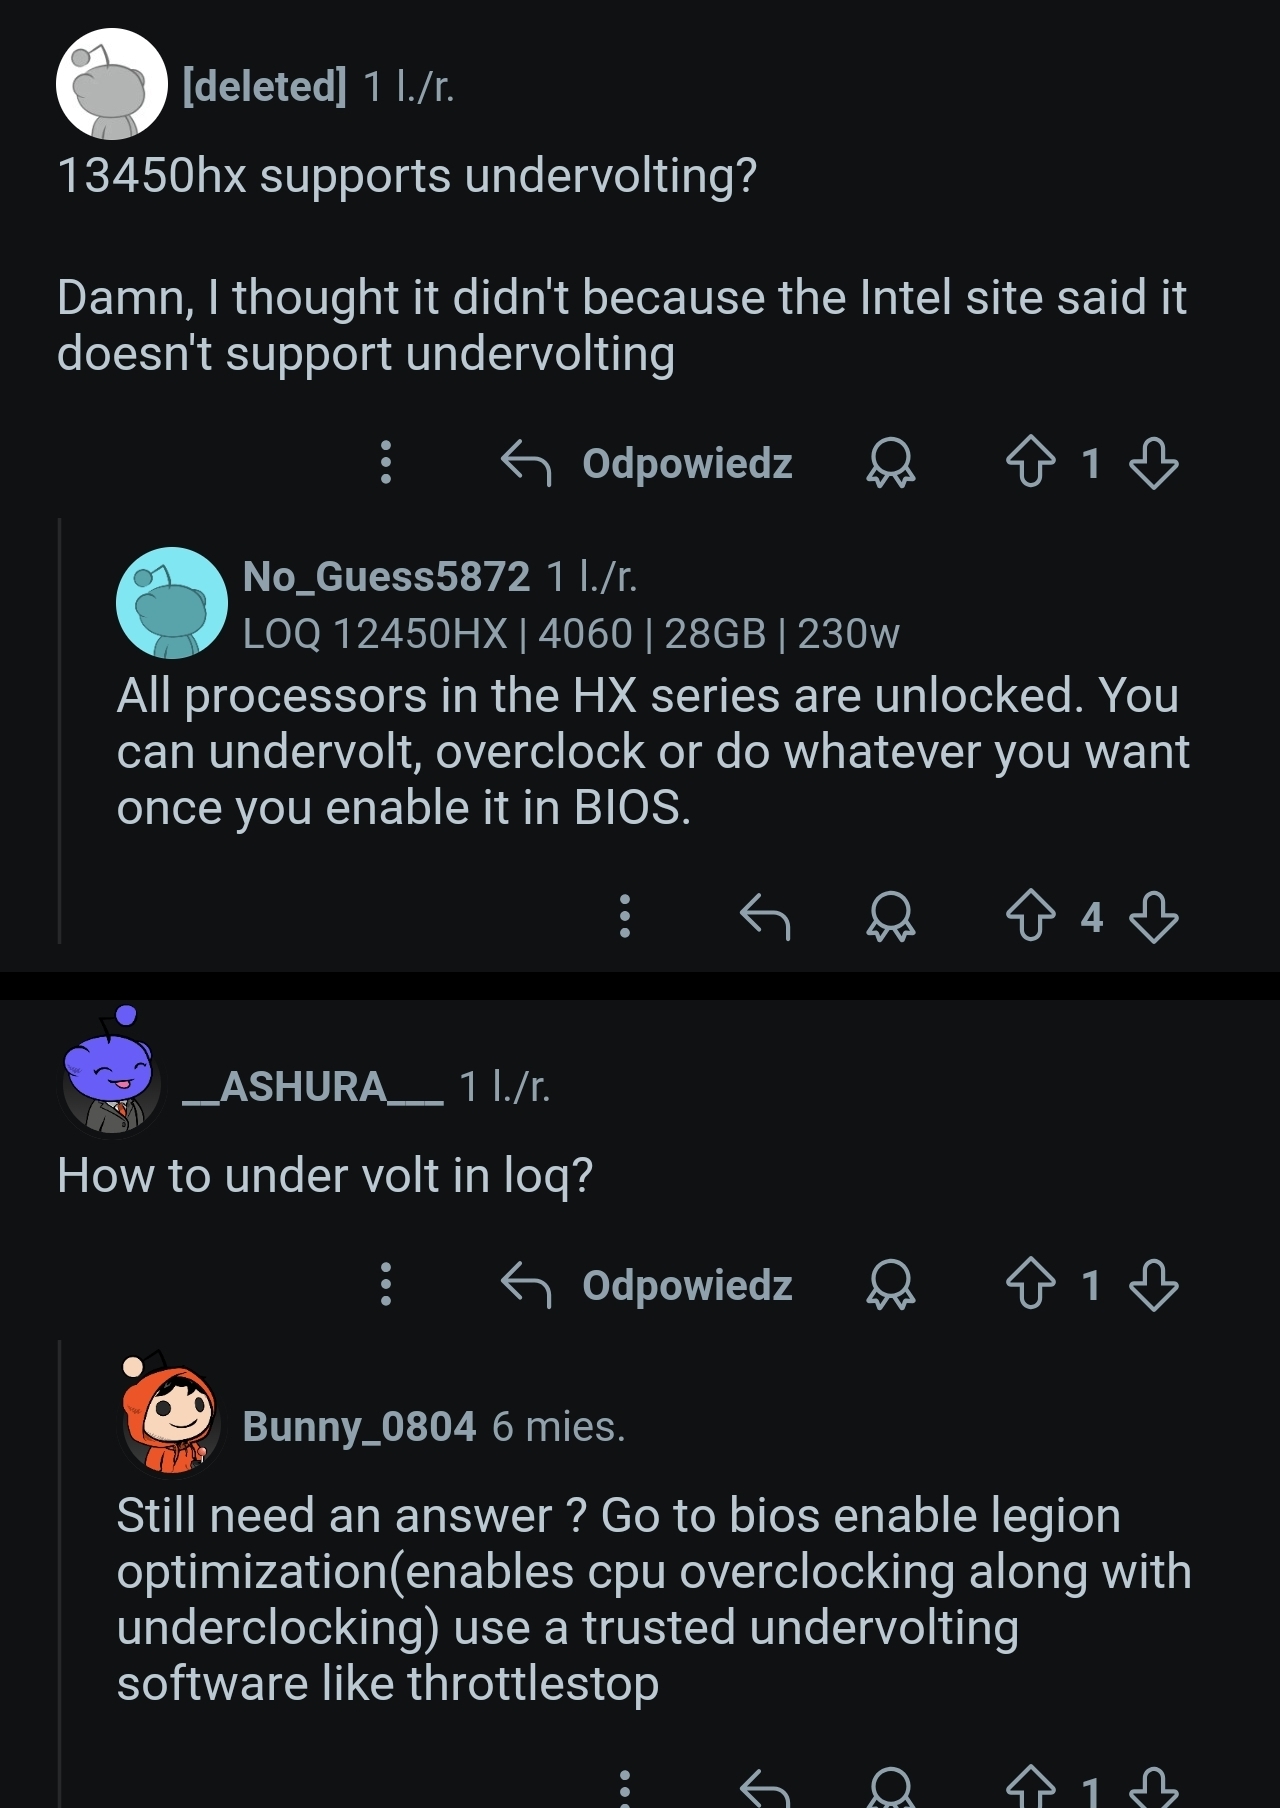Upvote __ASHURA___'s loq question

[x=1030, y=1285]
